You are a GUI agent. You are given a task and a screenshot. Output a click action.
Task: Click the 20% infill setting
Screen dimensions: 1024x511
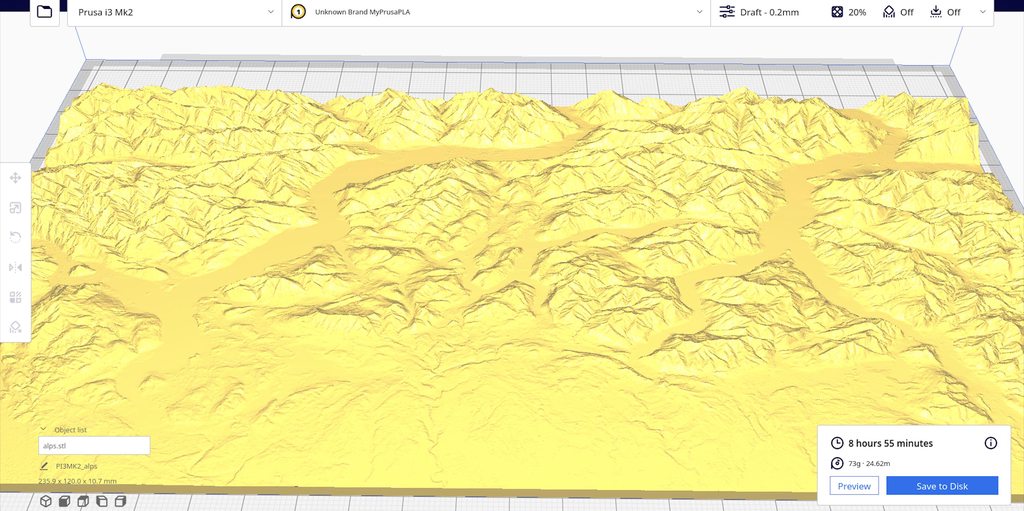pyautogui.click(x=848, y=12)
